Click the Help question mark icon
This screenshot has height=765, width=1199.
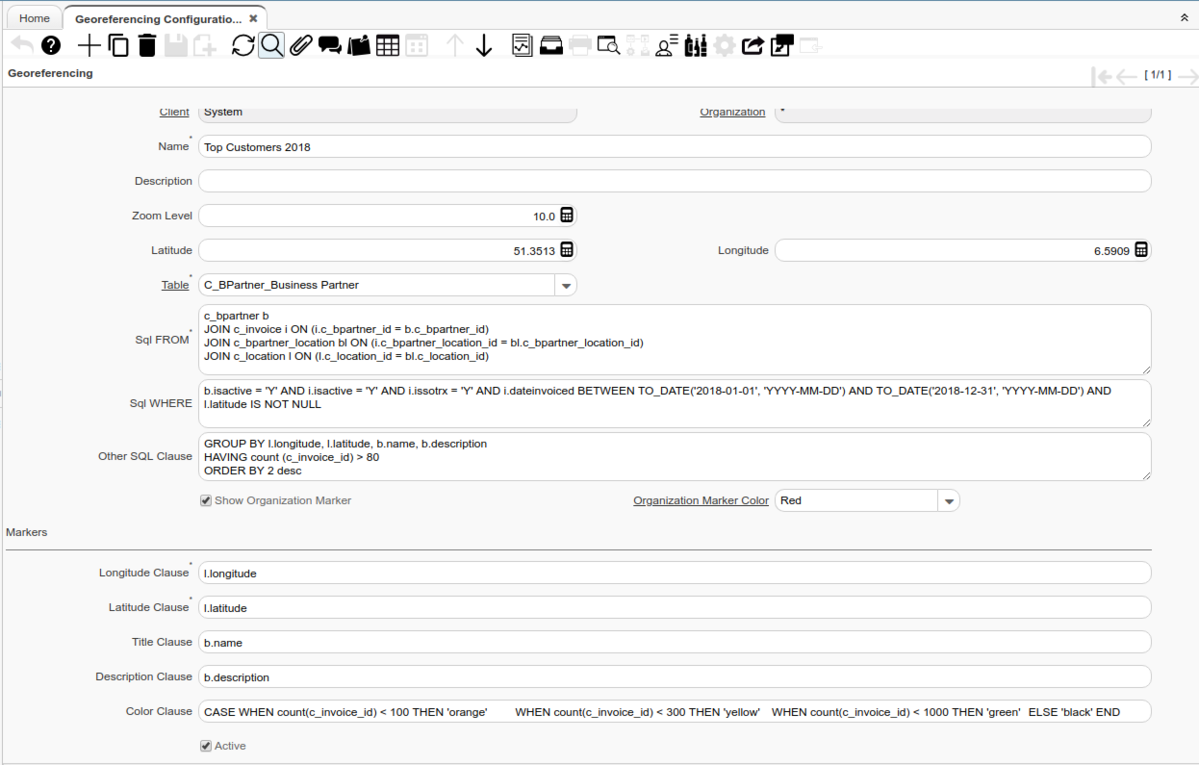coord(51,45)
